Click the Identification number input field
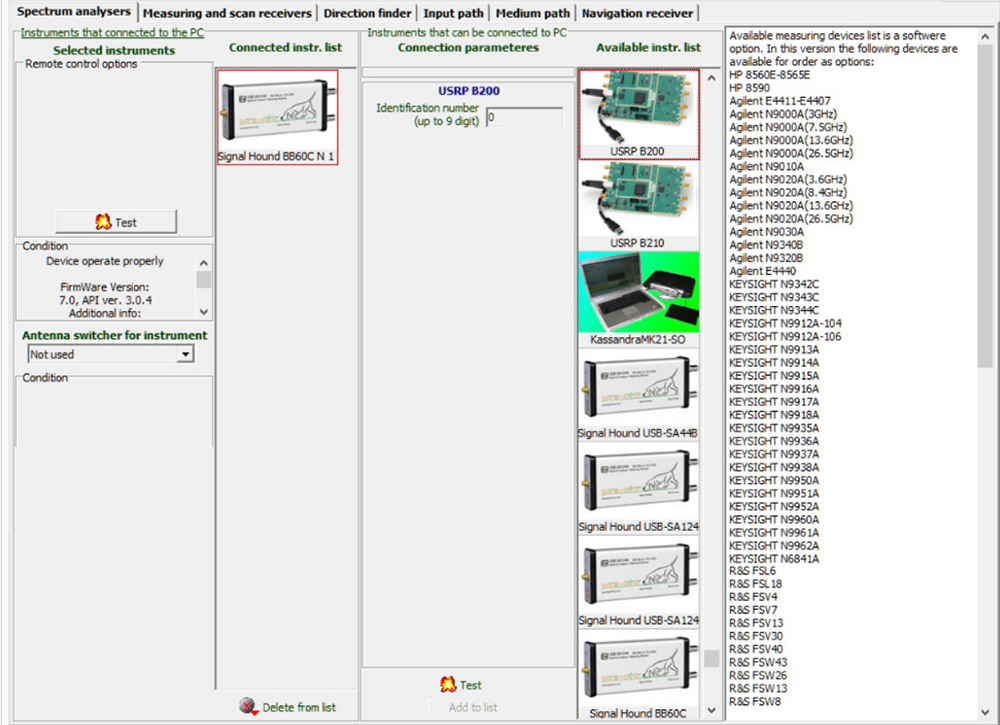Image resolution: width=1000 pixels, height=725 pixels. pyautogui.click(x=524, y=117)
